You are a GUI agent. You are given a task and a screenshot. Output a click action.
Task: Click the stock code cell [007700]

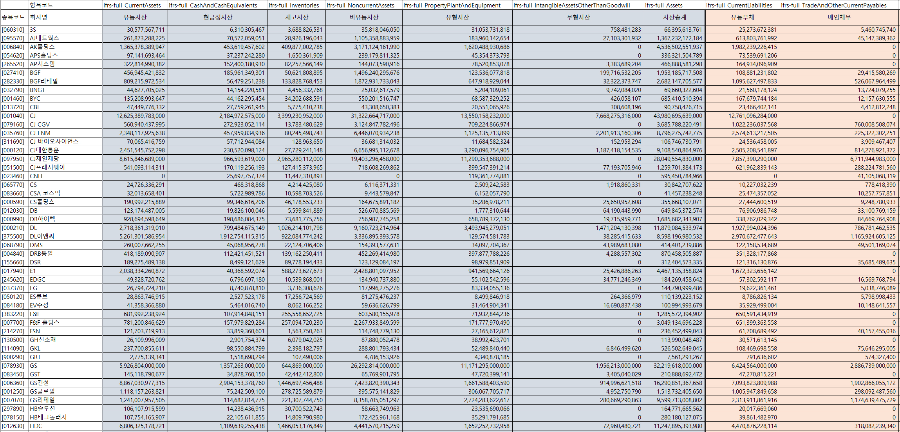[x=14, y=322]
